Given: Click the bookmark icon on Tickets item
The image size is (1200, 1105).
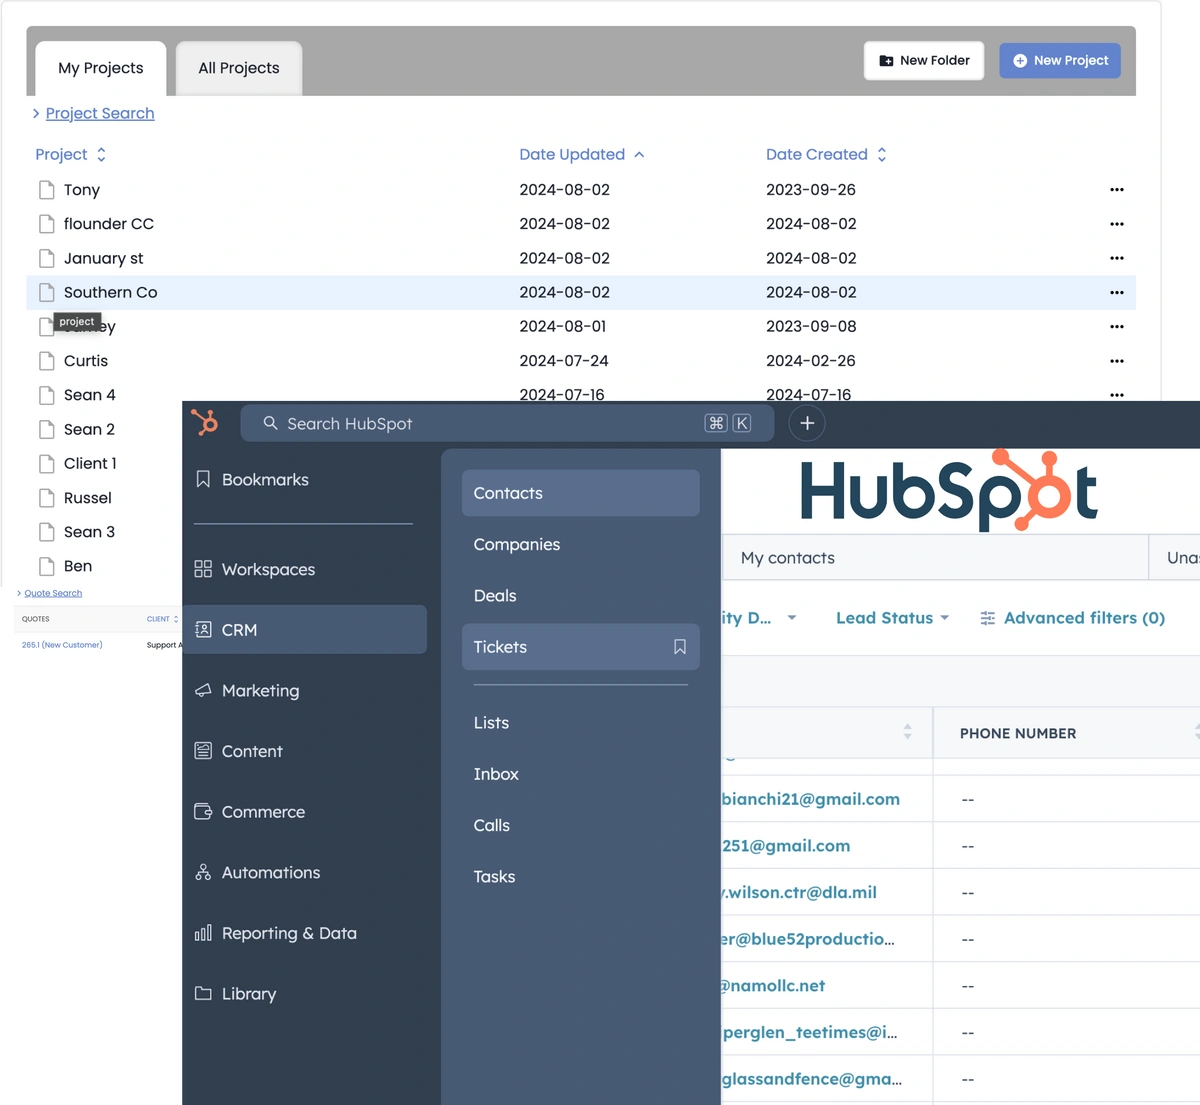Looking at the screenshot, I should click(x=680, y=647).
